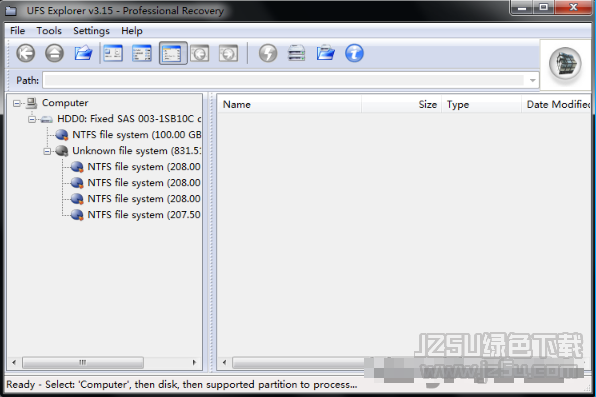
Task: Click the Up one level toolbar icon
Action: coord(54,53)
